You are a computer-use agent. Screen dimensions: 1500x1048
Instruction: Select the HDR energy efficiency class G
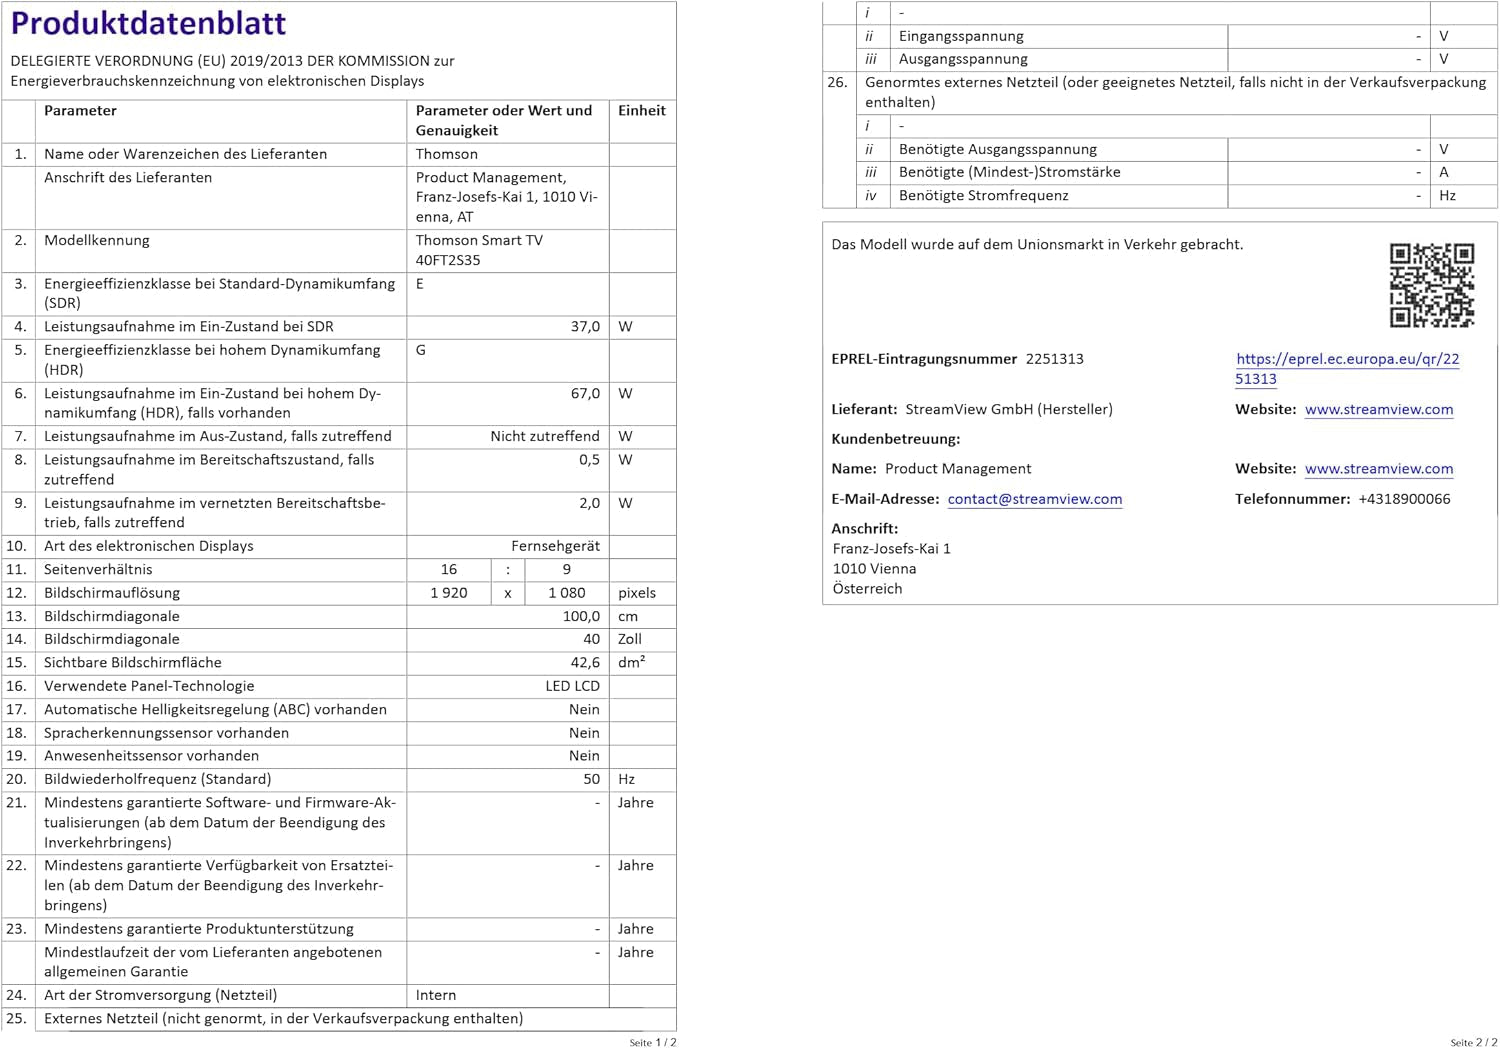pyautogui.click(x=421, y=350)
